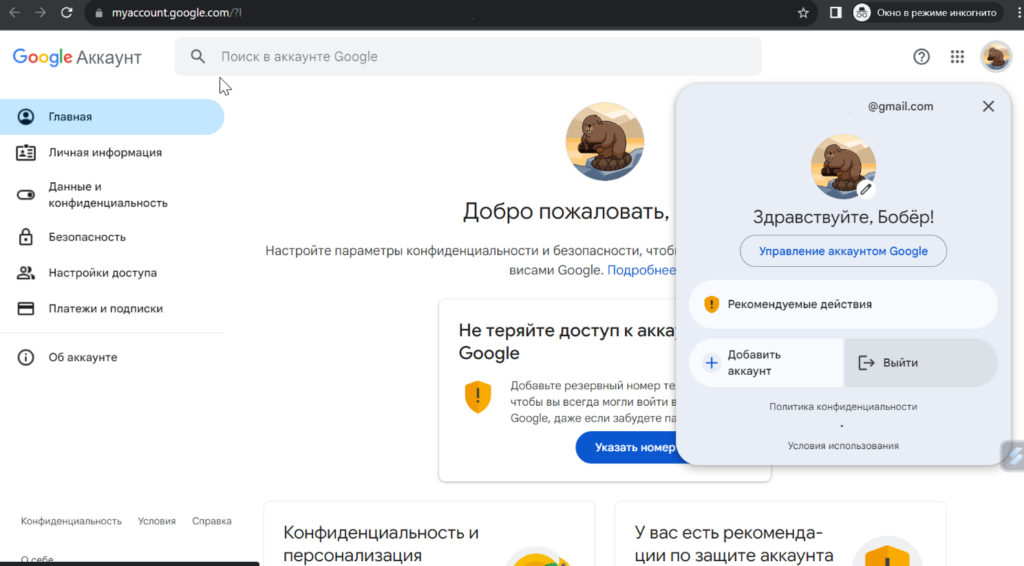1024x566 pixels.
Task: Close the account popup
Action: coord(988,106)
